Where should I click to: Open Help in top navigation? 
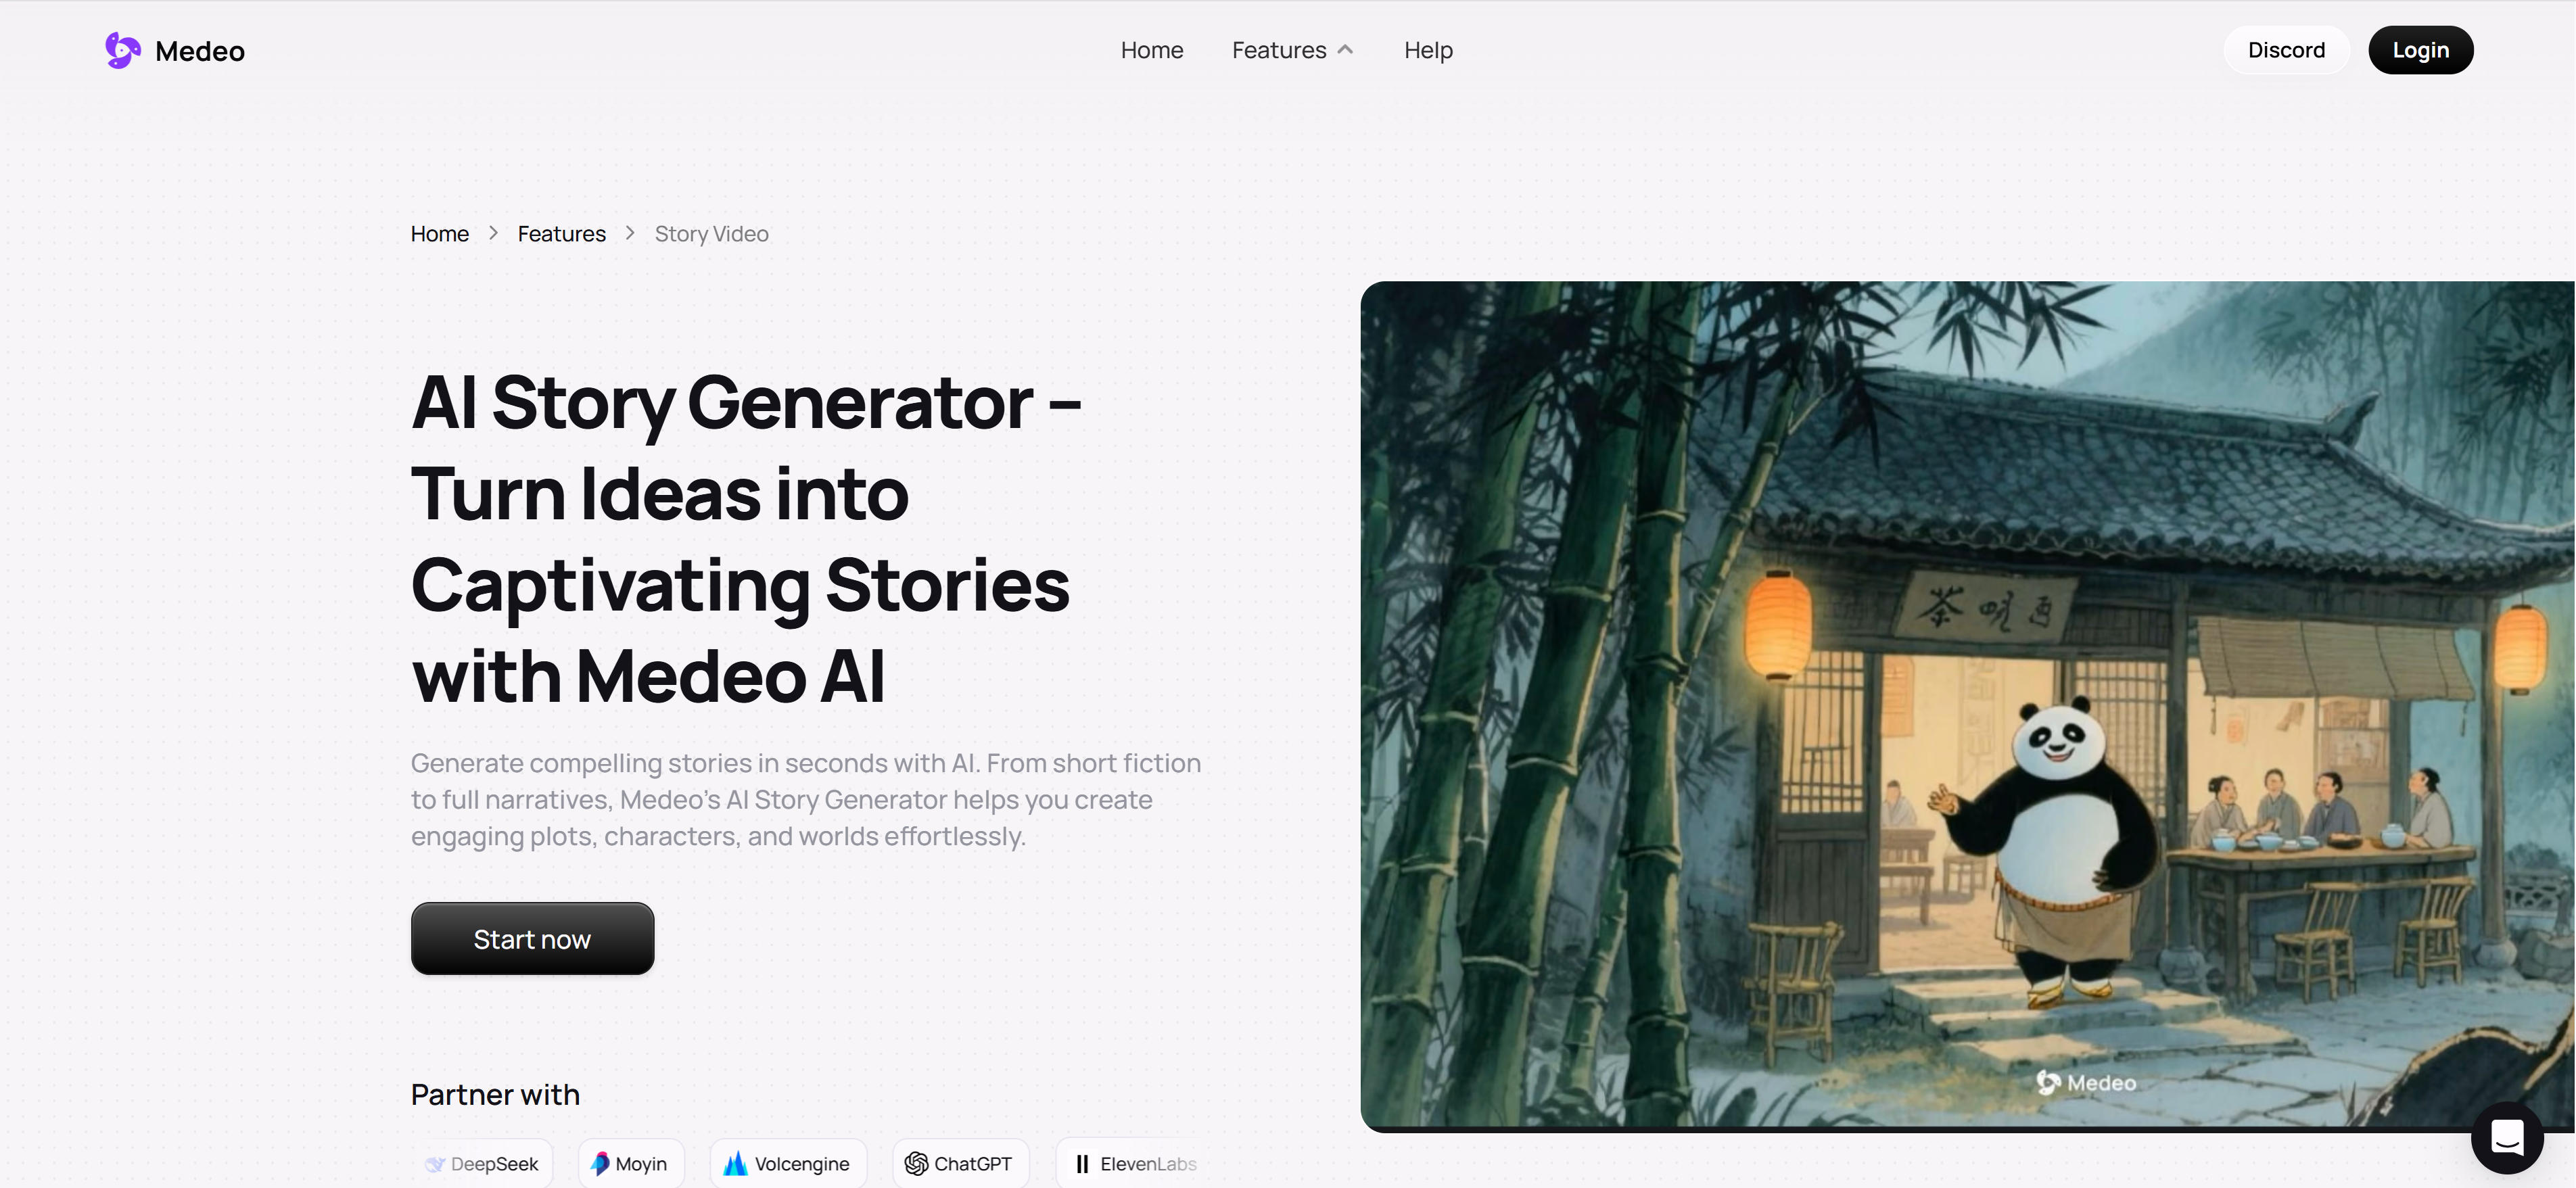point(1427,50)
